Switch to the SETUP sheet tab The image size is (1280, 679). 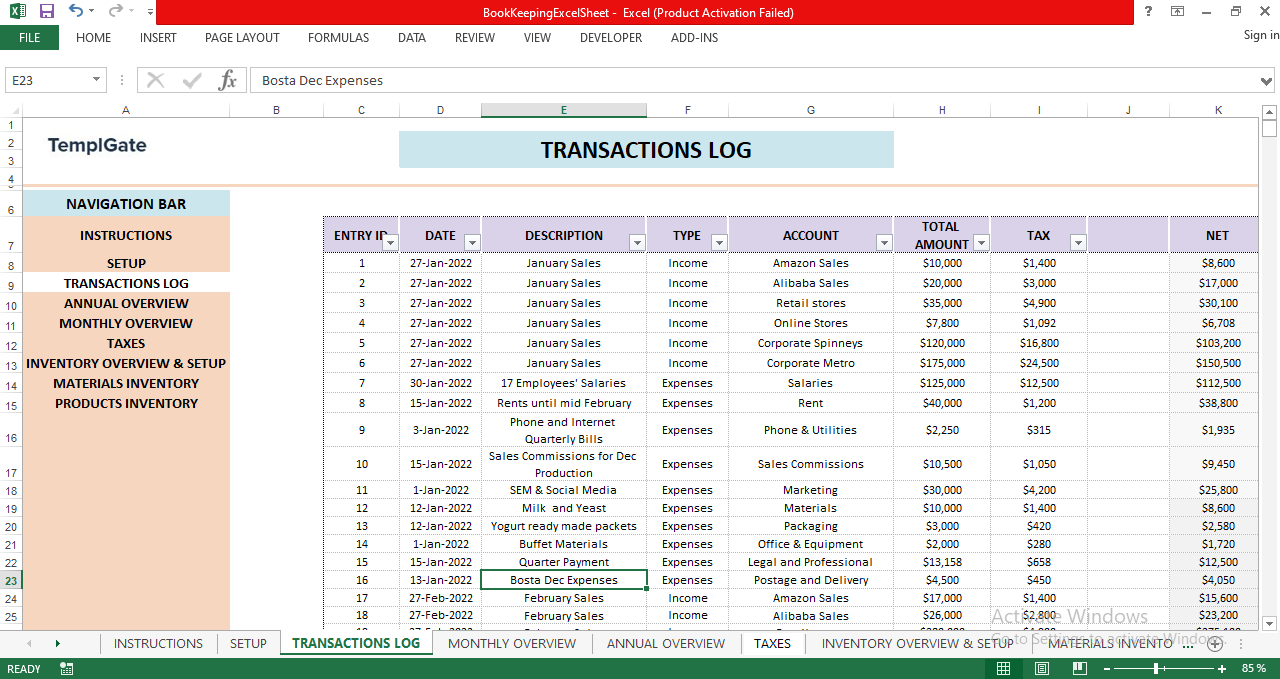pyautogui.click(x=248, y=644)
